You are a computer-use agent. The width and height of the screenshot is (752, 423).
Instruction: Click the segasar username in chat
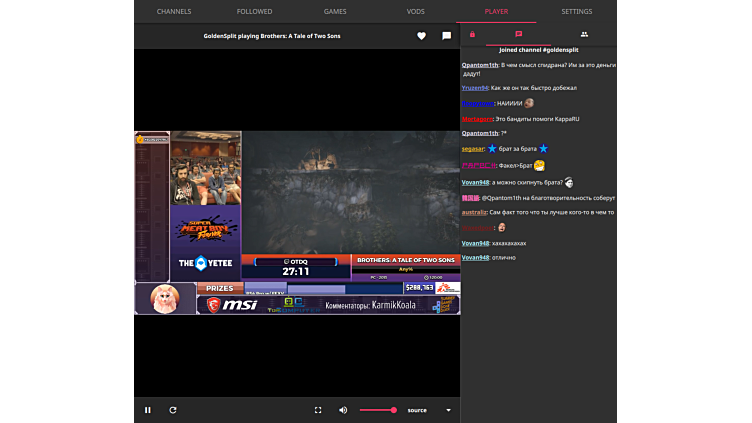[x=473, y=148]
